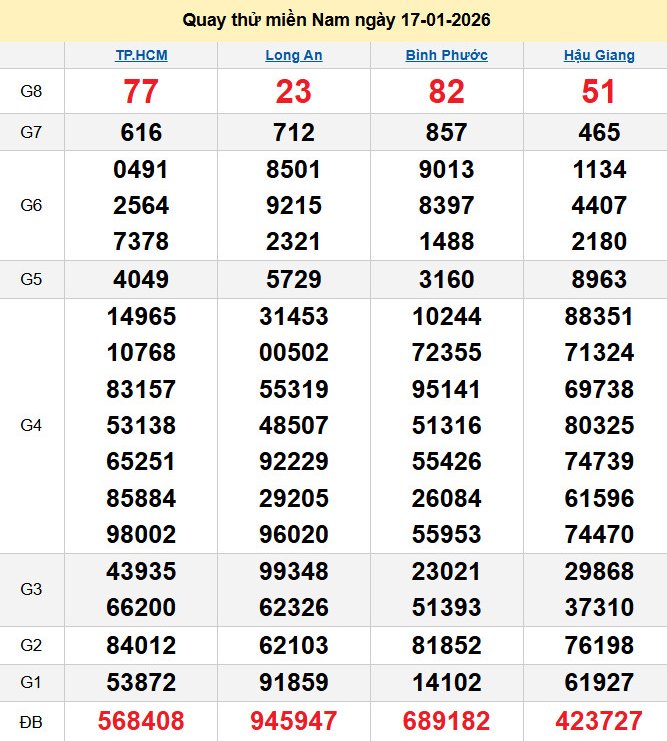The width and height of the screenshot is (667, 741).
Task: Click the G6 row label
Action: [32, 205]
